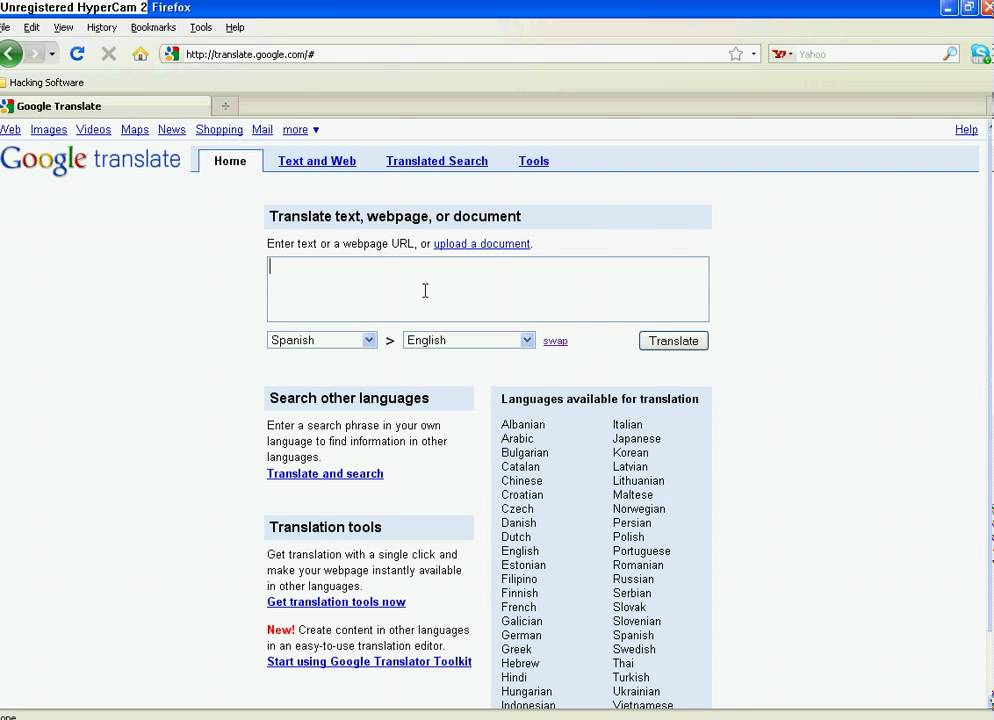The height and width of the screenshot is (720, 994).
Task: Open the Hacking Software bookmark folder
Action: tap(42, 82)
